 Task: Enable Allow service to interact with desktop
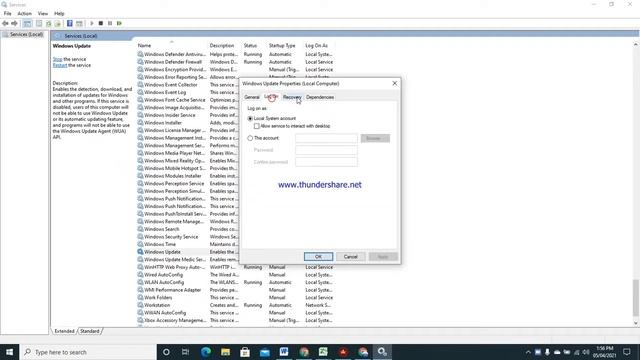click(x=257, y=126)
